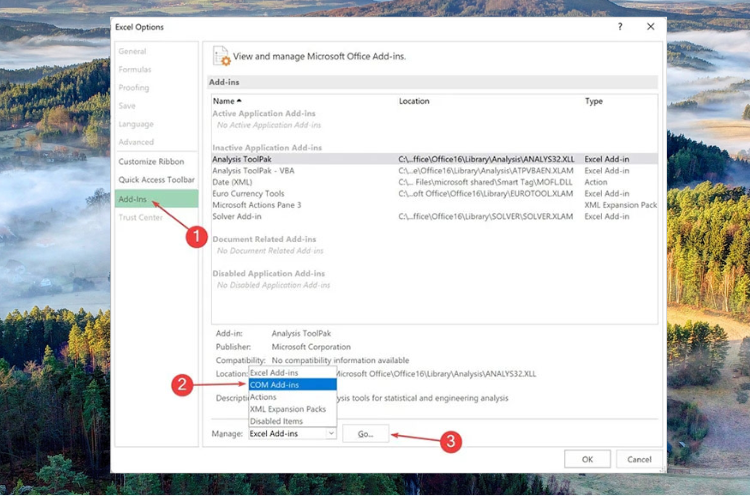The height and width of the screenshot is (500, 750).
Task: Choose Actions in the dropdown list
Action: tap(292, 397)
